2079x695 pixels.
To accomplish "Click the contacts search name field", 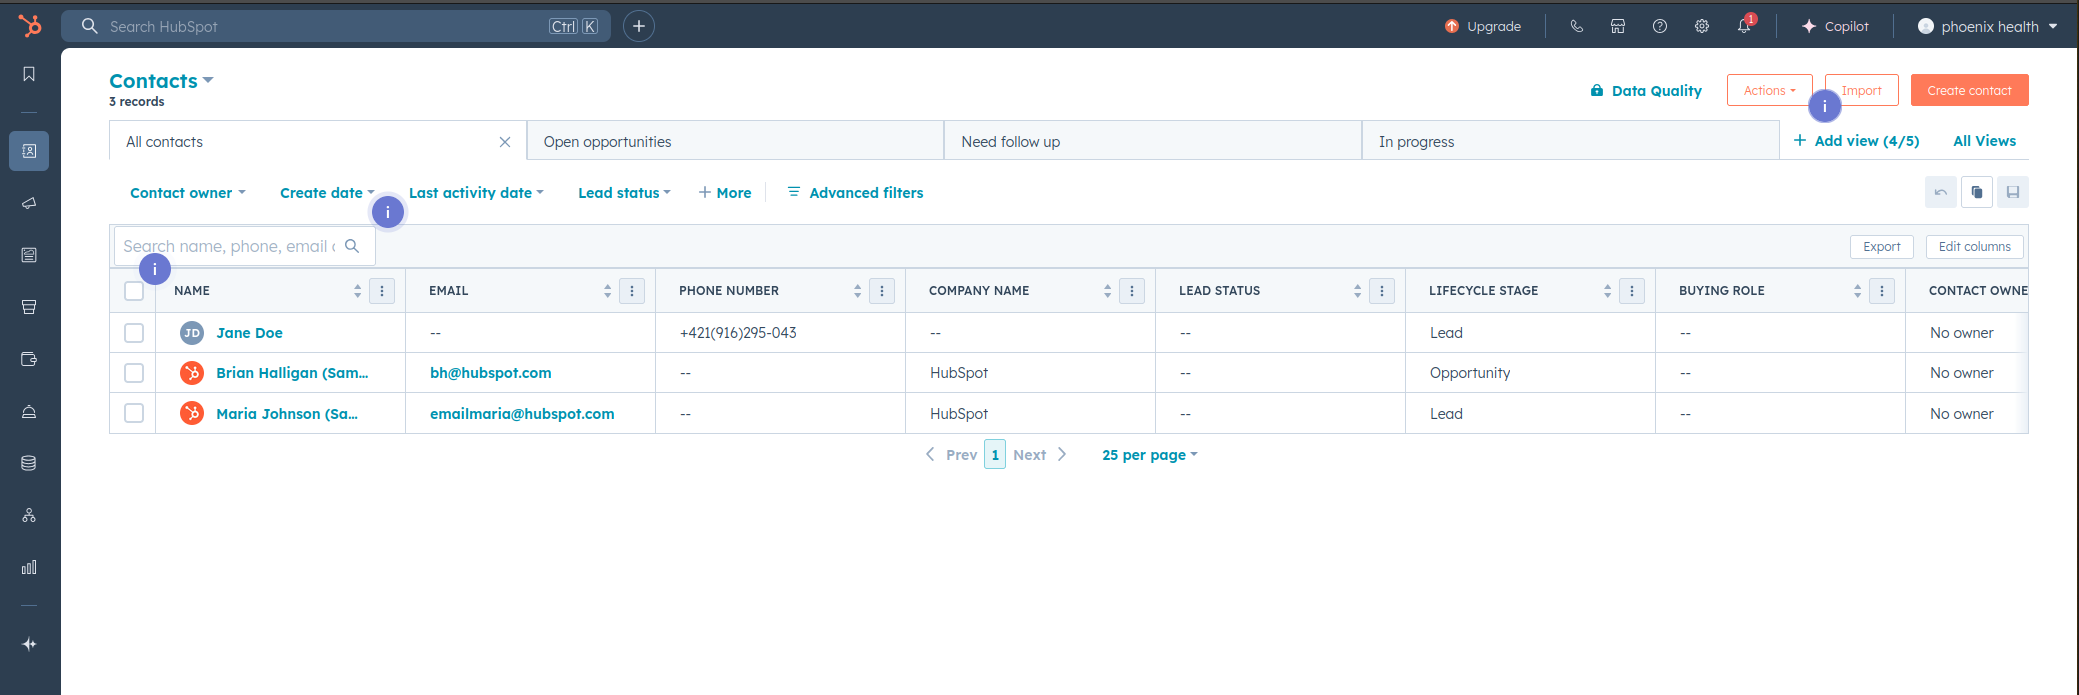I will 230,246.
